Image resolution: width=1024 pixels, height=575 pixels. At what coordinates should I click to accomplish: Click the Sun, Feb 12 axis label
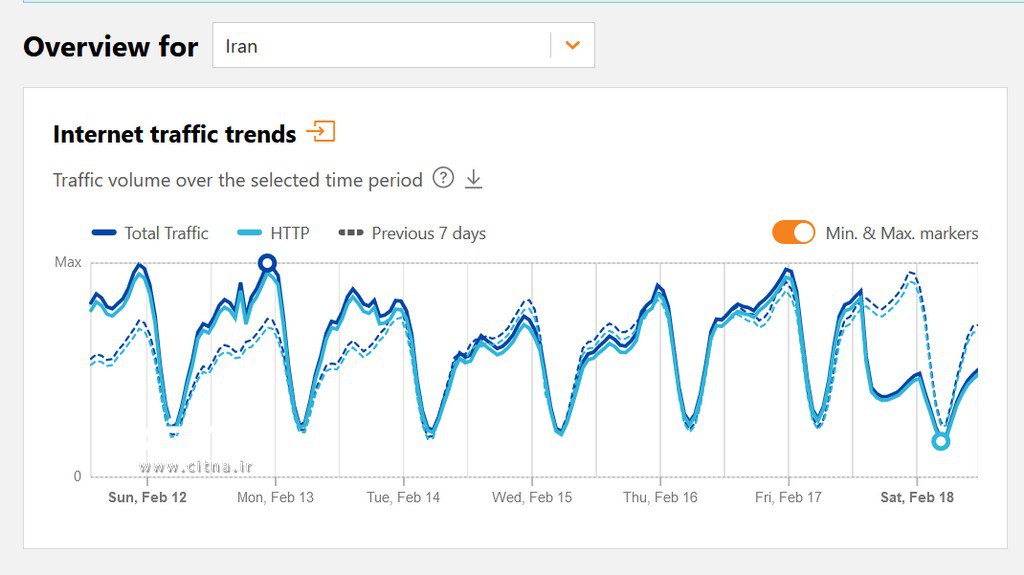pyautogui.click(x=146, y=497)
